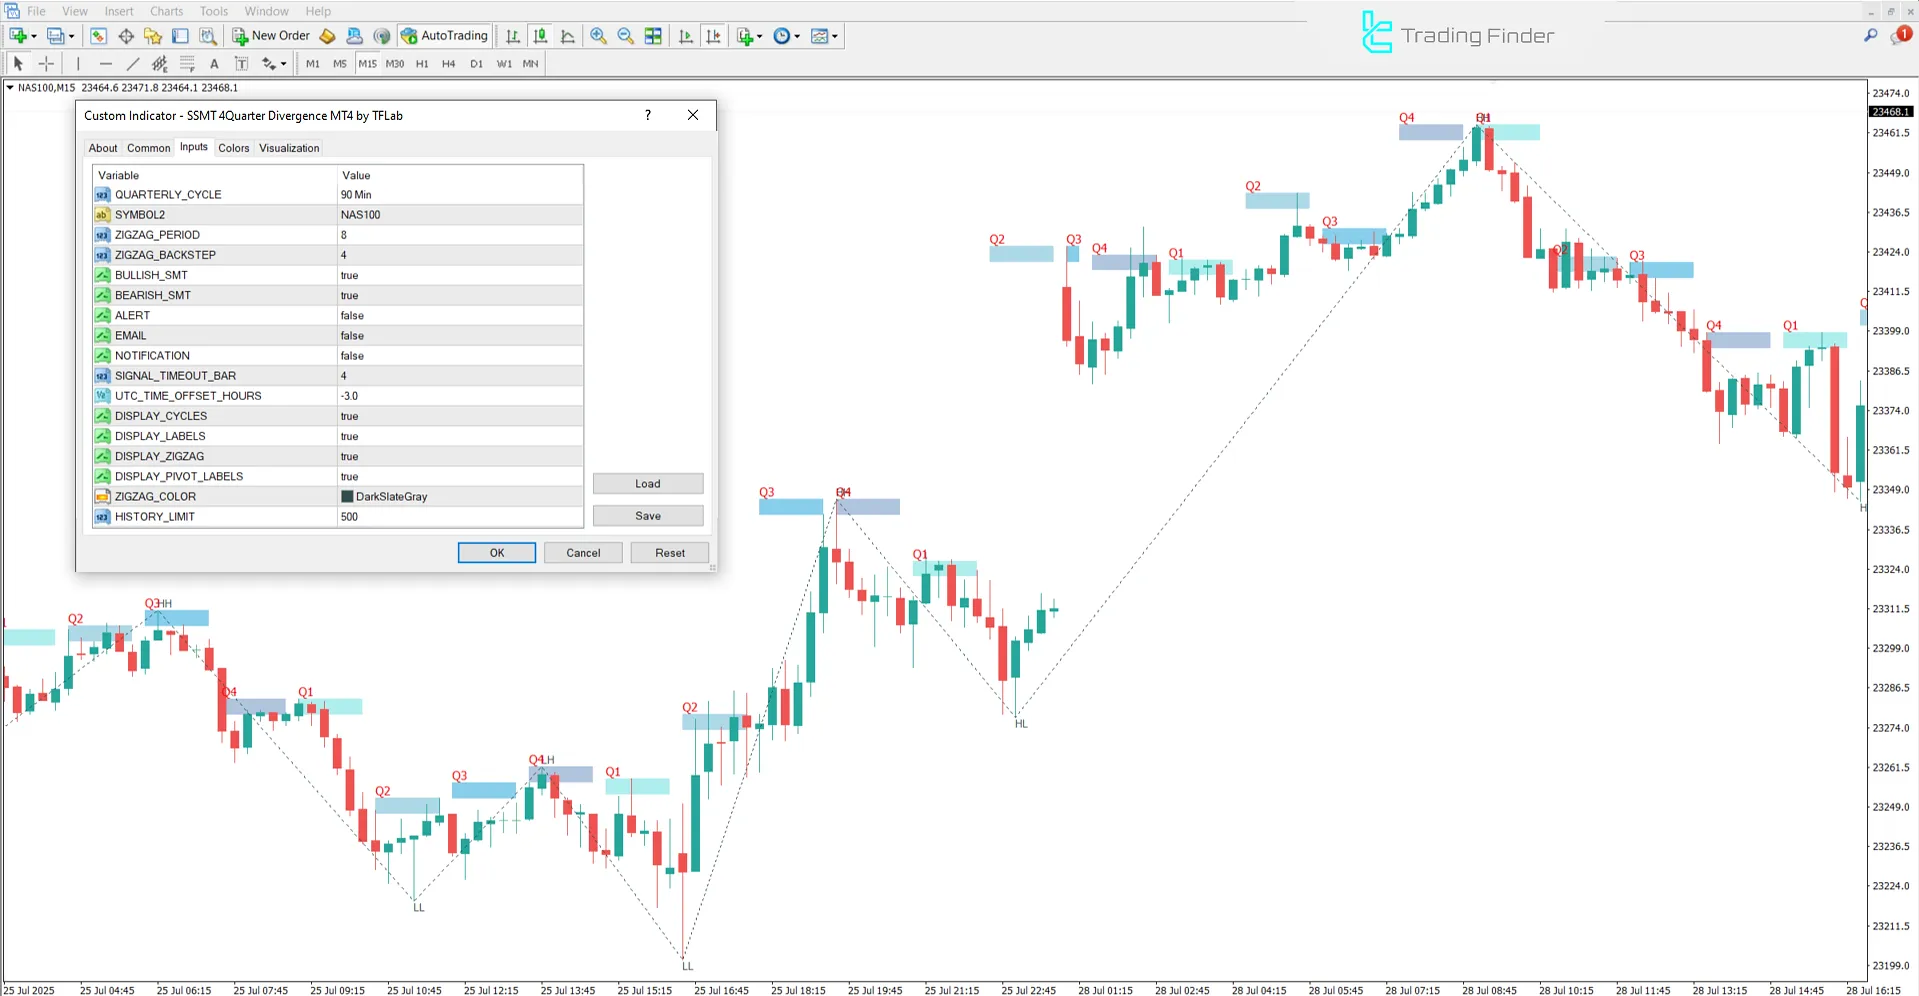Select the Crosshair cursor tool
The width and height of the screenshot is (1919, 996).
[46, 64]
